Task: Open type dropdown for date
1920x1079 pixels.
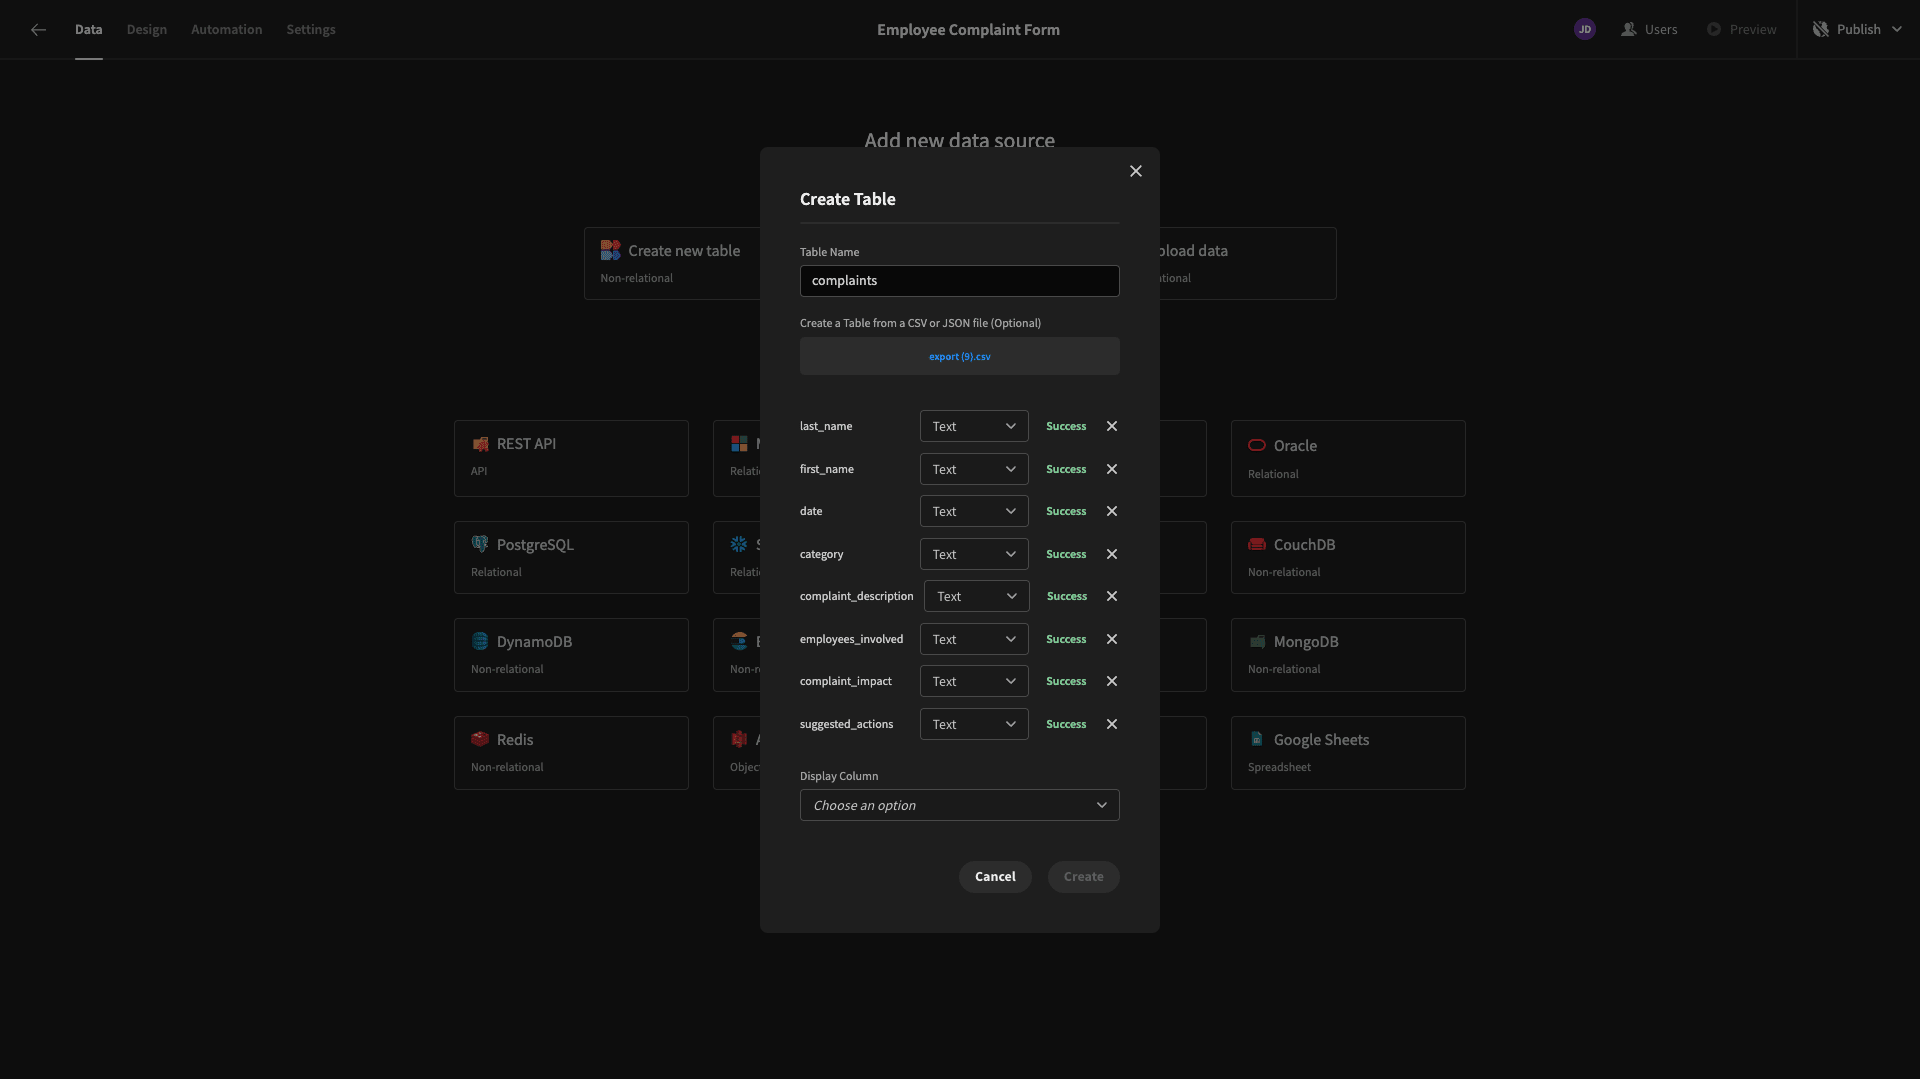Action: click(974, 511)
